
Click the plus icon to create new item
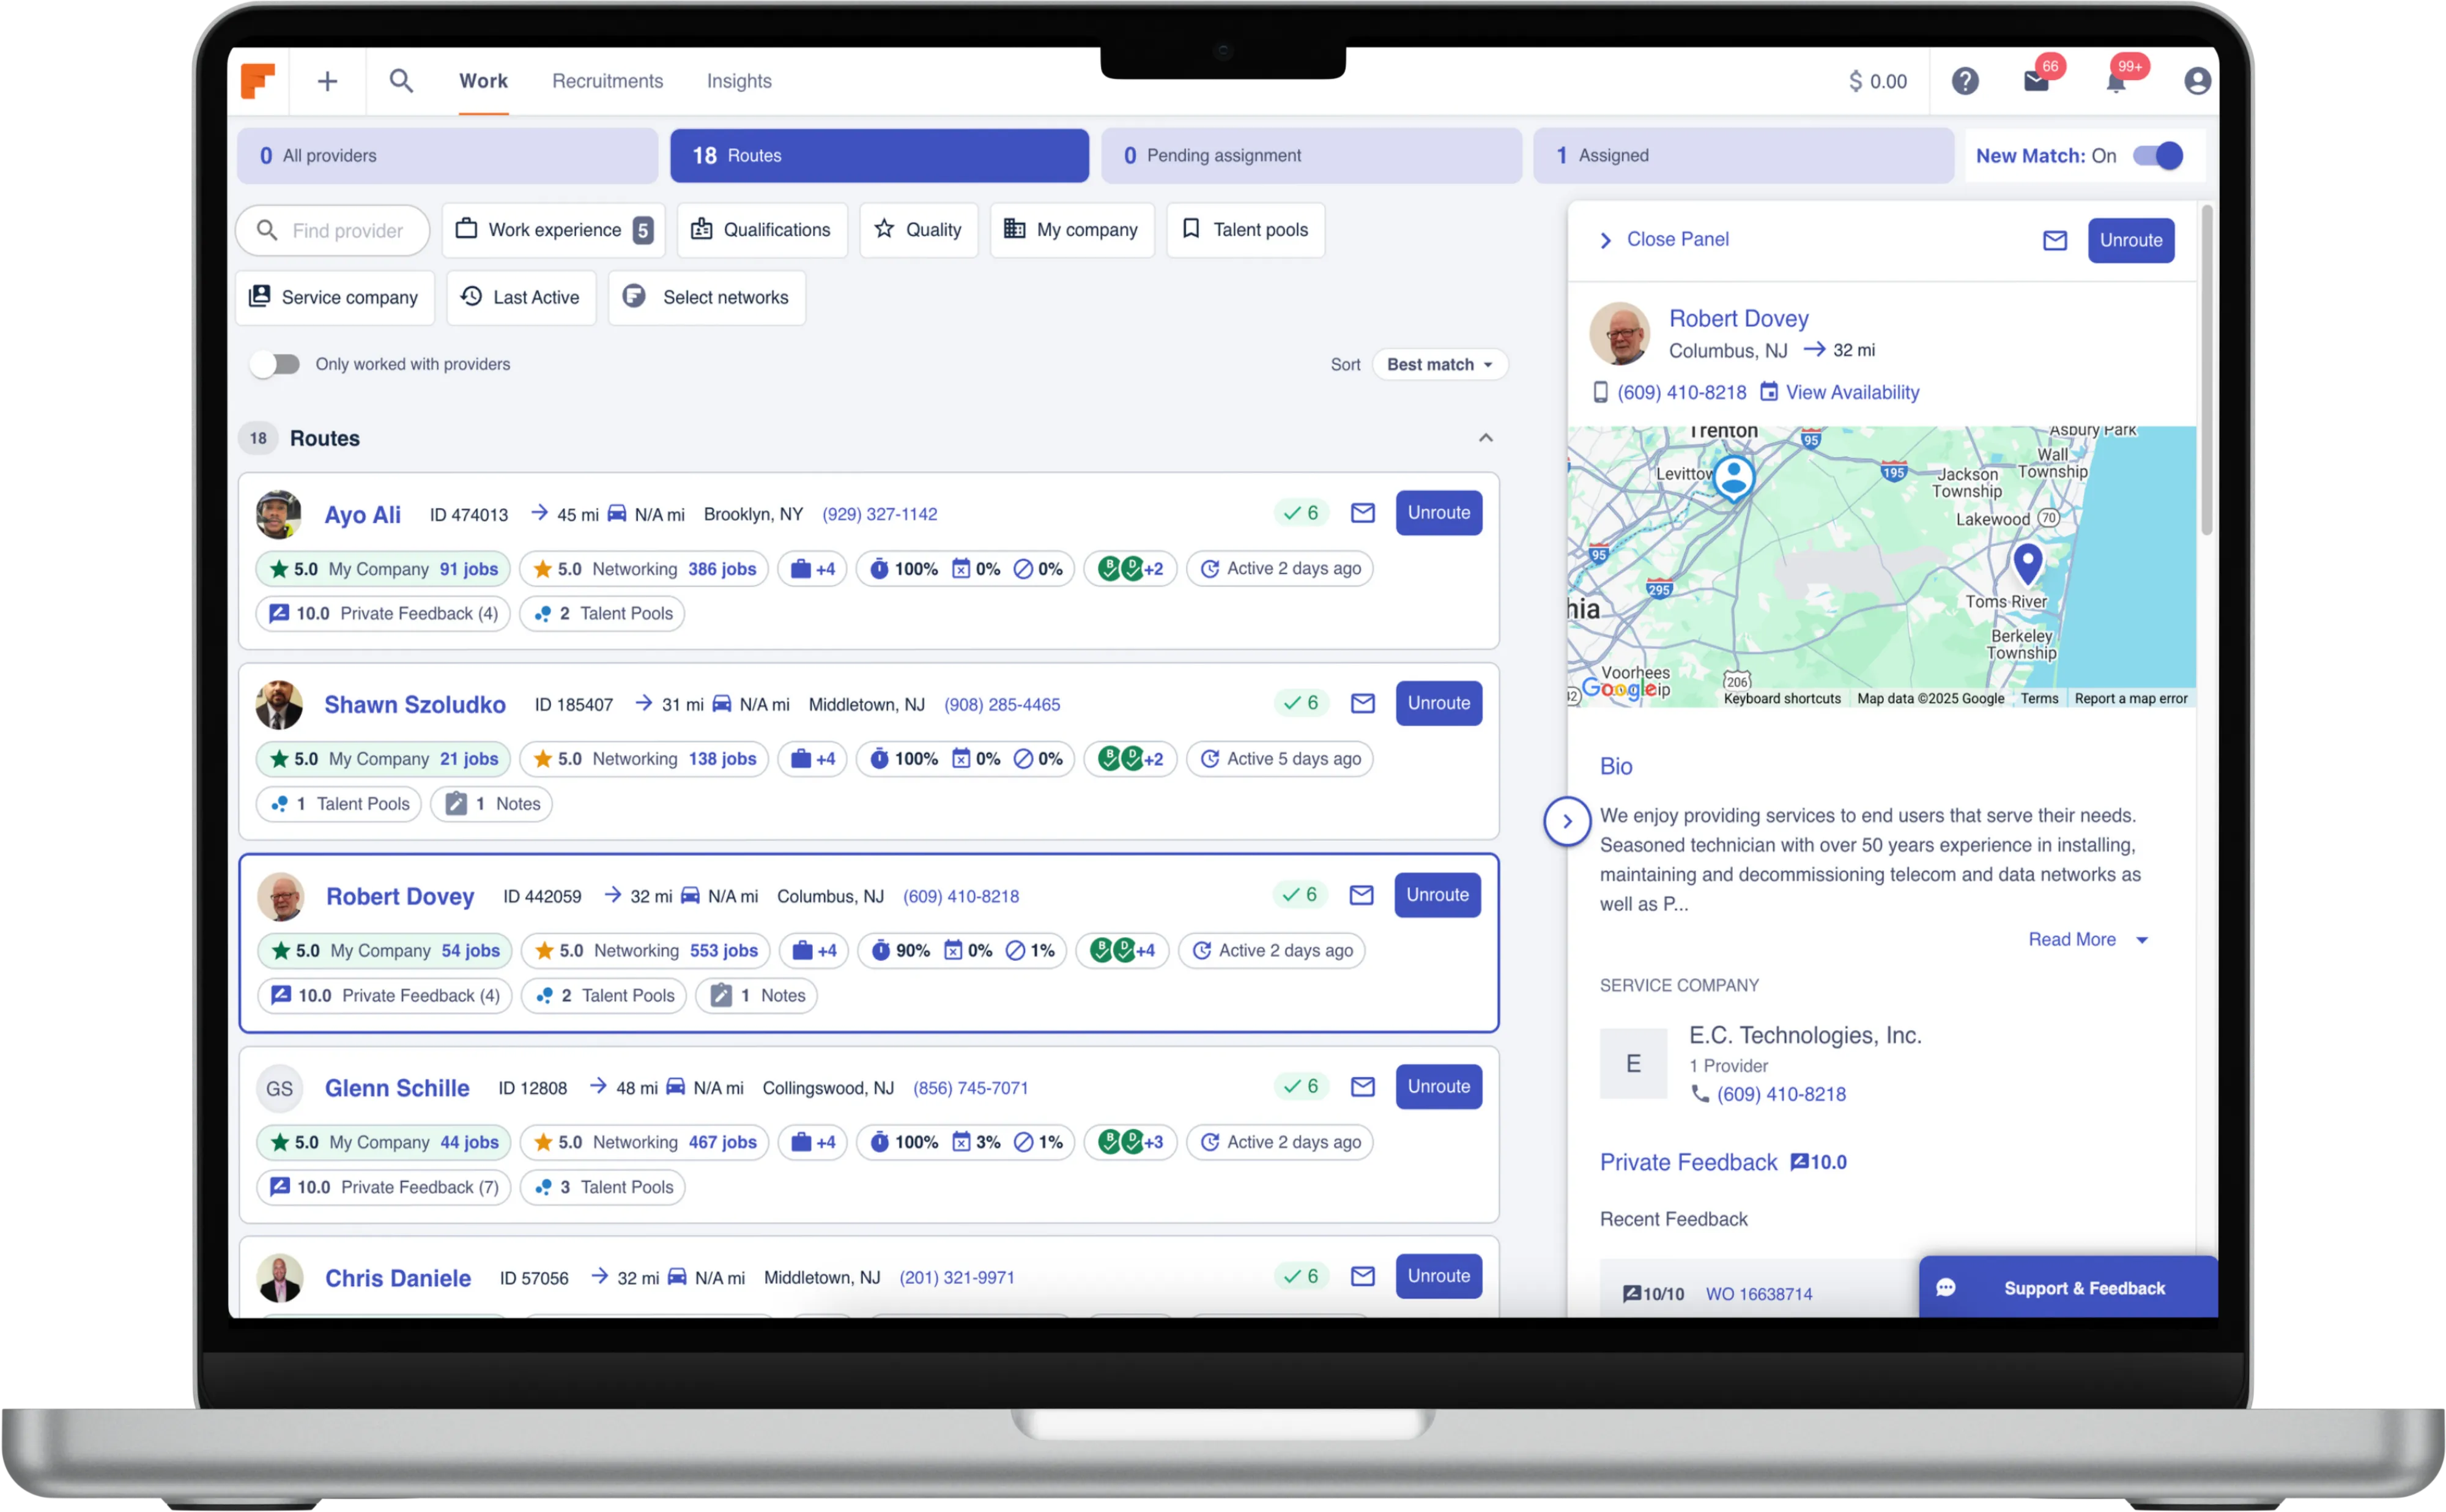(x=327, y=81)
